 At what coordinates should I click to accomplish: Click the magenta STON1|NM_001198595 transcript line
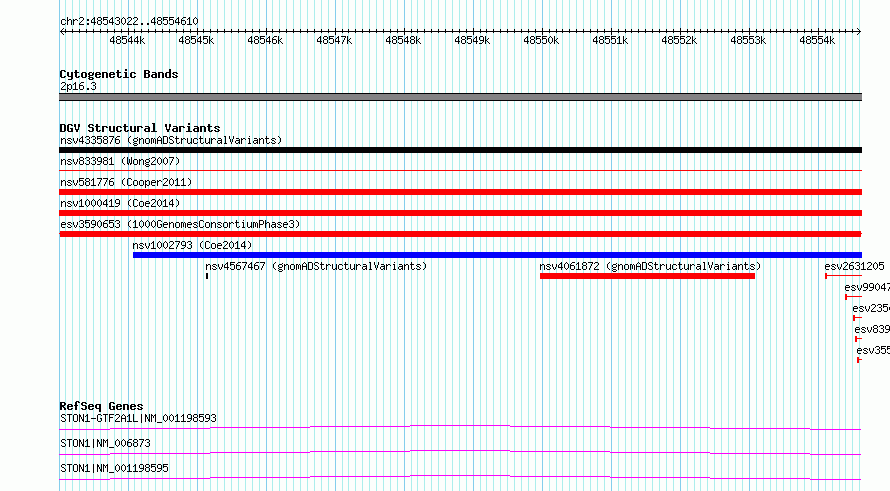(x=460, y=477)
